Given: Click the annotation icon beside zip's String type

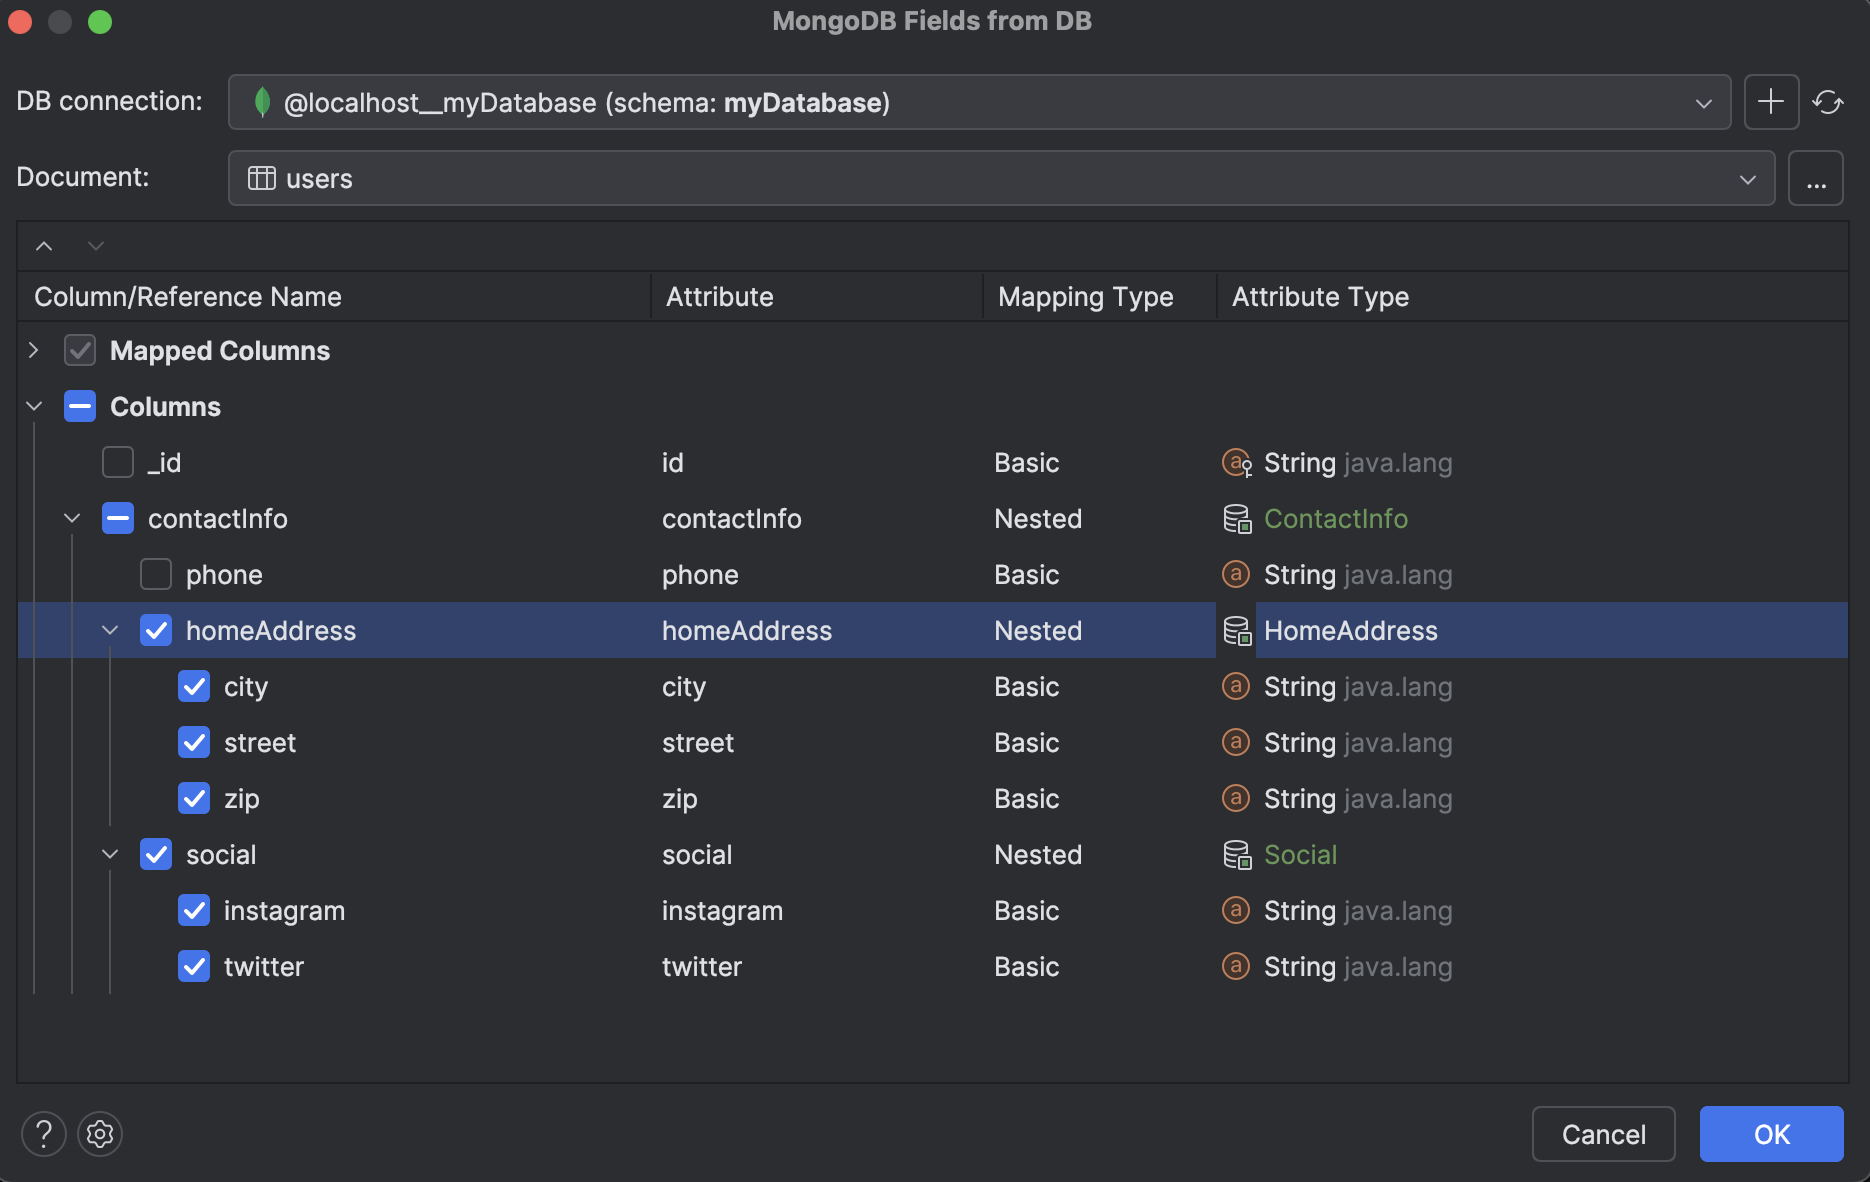Looking at the screenshot, I should click(1236, 798).
